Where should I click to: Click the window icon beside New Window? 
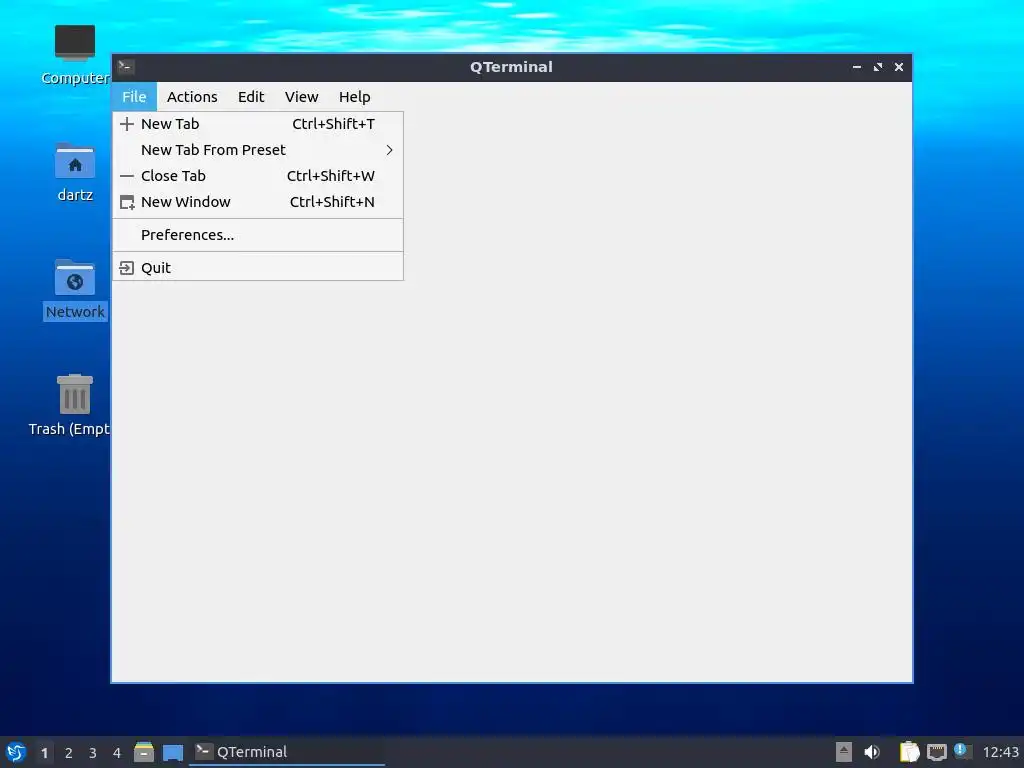click(x=127, y=202)
